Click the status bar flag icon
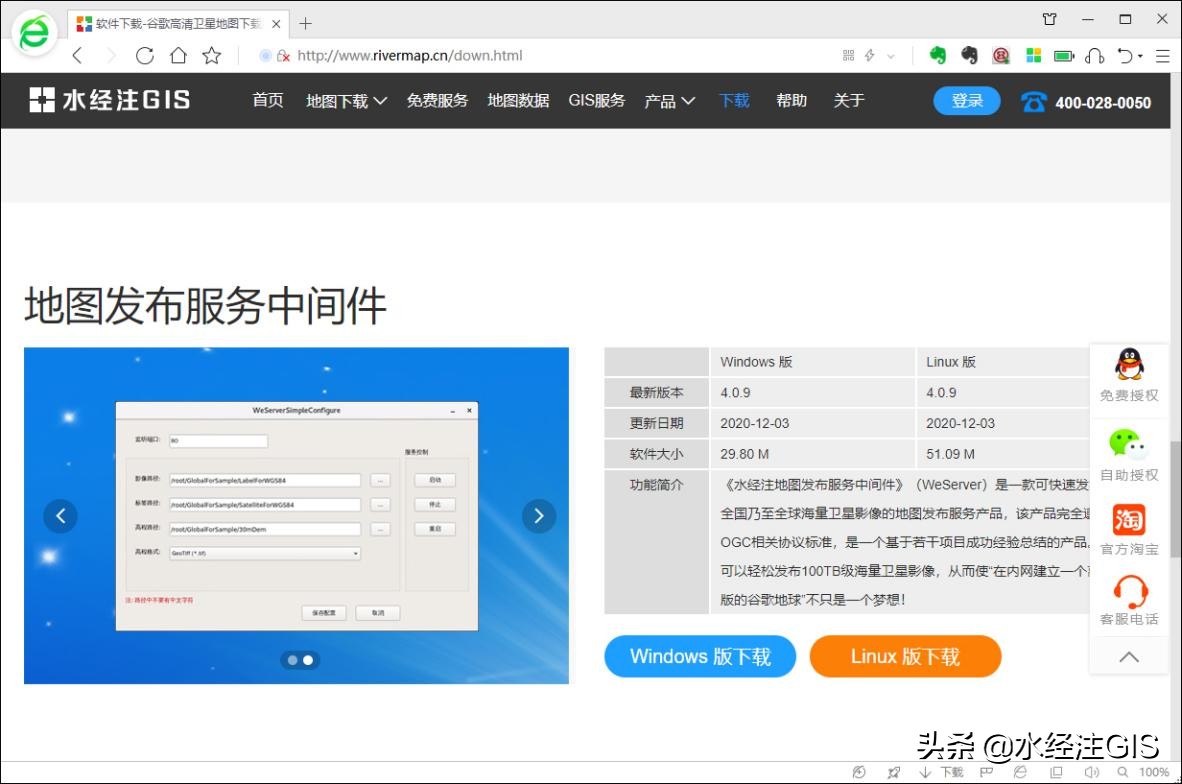Image resolution: width=1182 pixels, height=784 pixels. click(986, 772)
